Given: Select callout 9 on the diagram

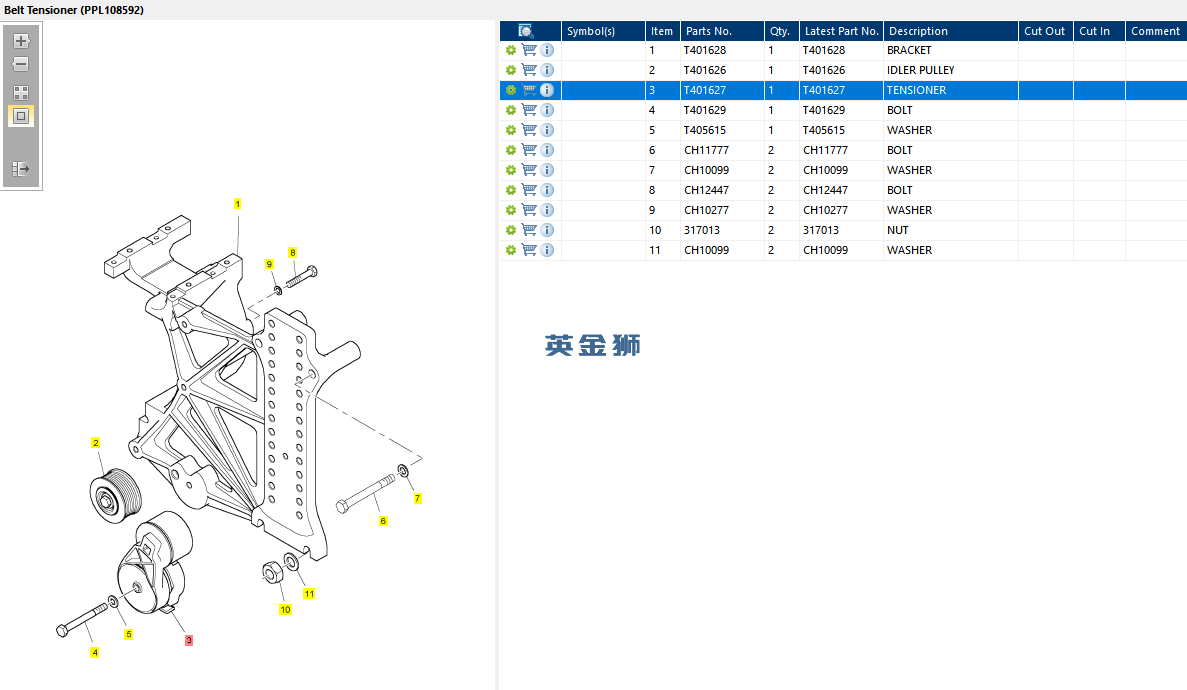Looking at the screenshot, I should click(269, 264).
